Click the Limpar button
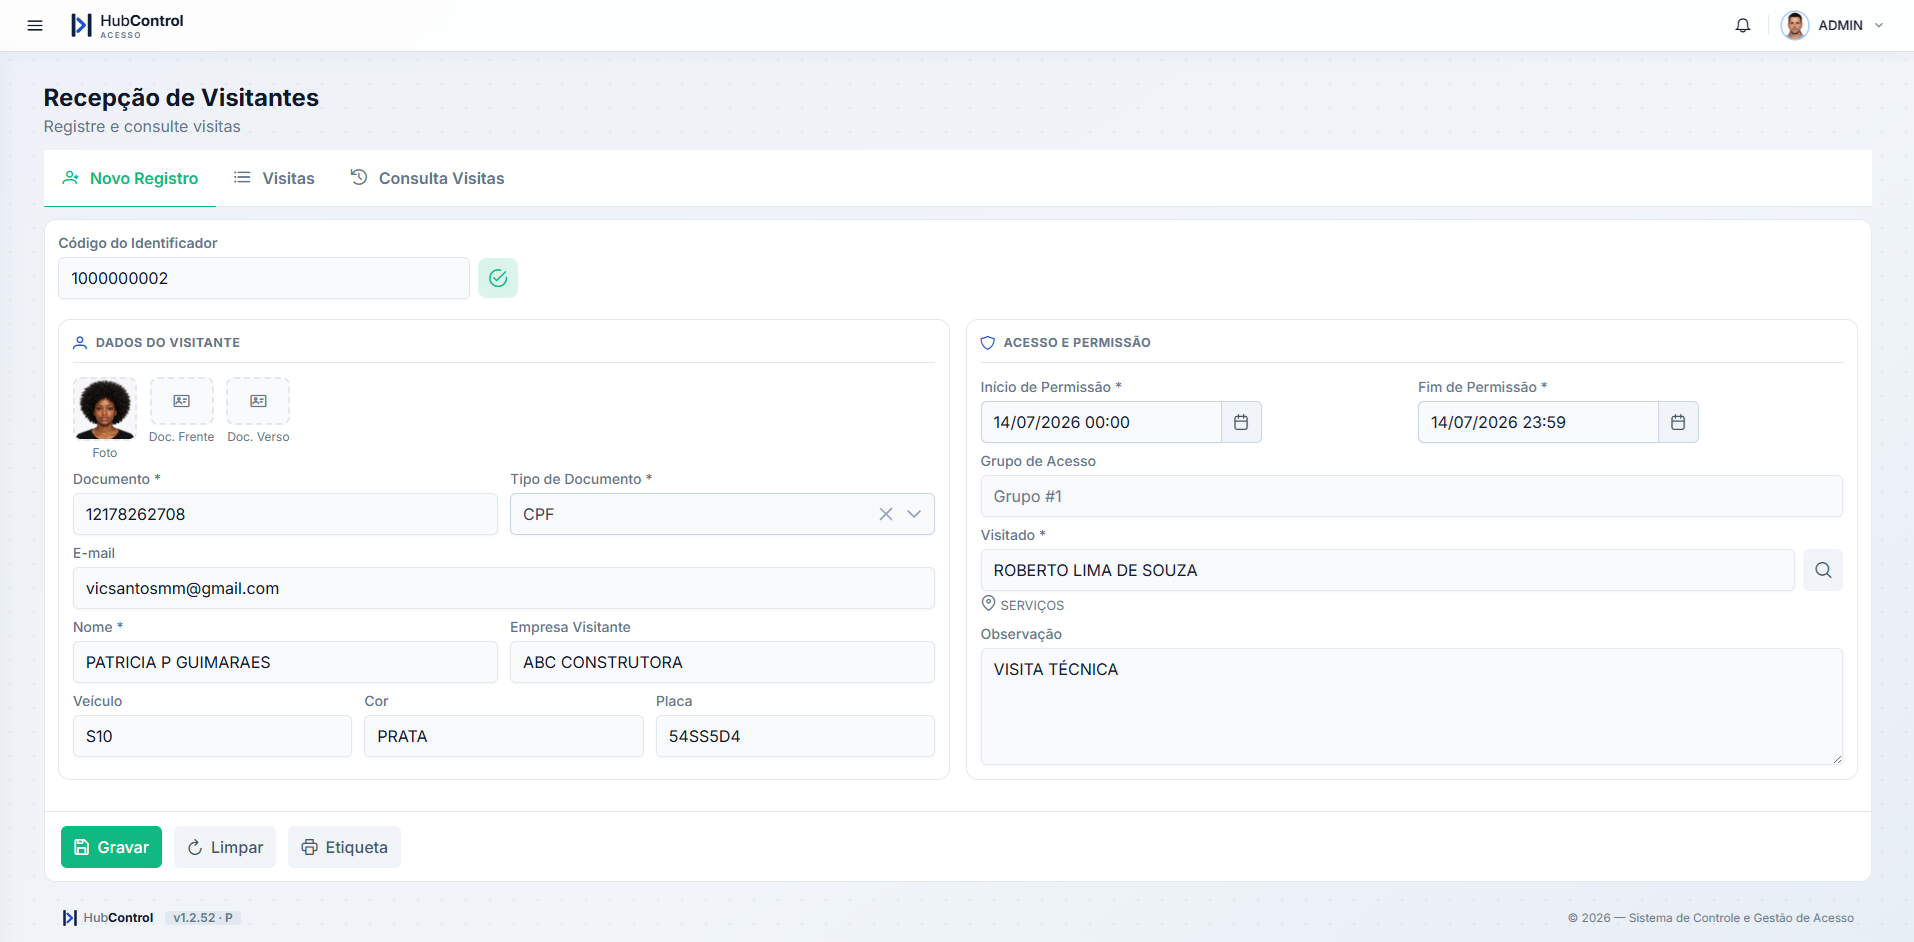 225,847
